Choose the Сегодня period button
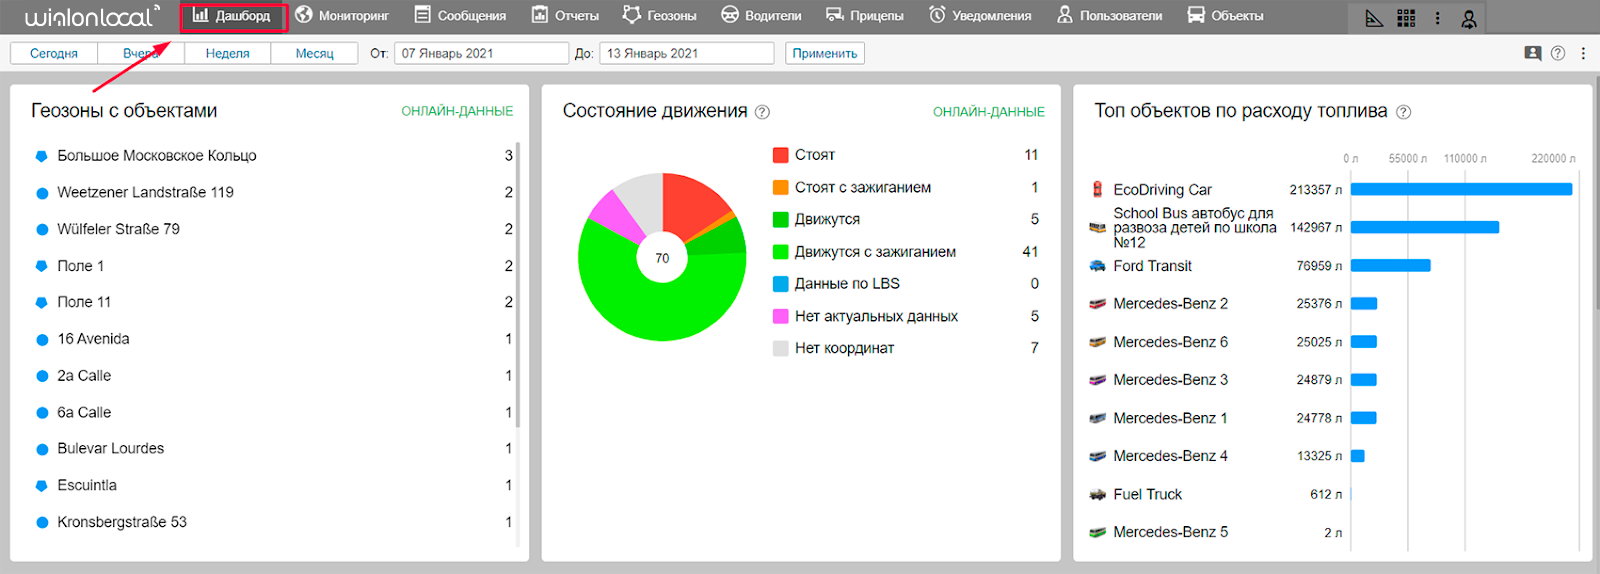Image resolution: width=1600 pixels, height=574 pixels. point(54,53)
